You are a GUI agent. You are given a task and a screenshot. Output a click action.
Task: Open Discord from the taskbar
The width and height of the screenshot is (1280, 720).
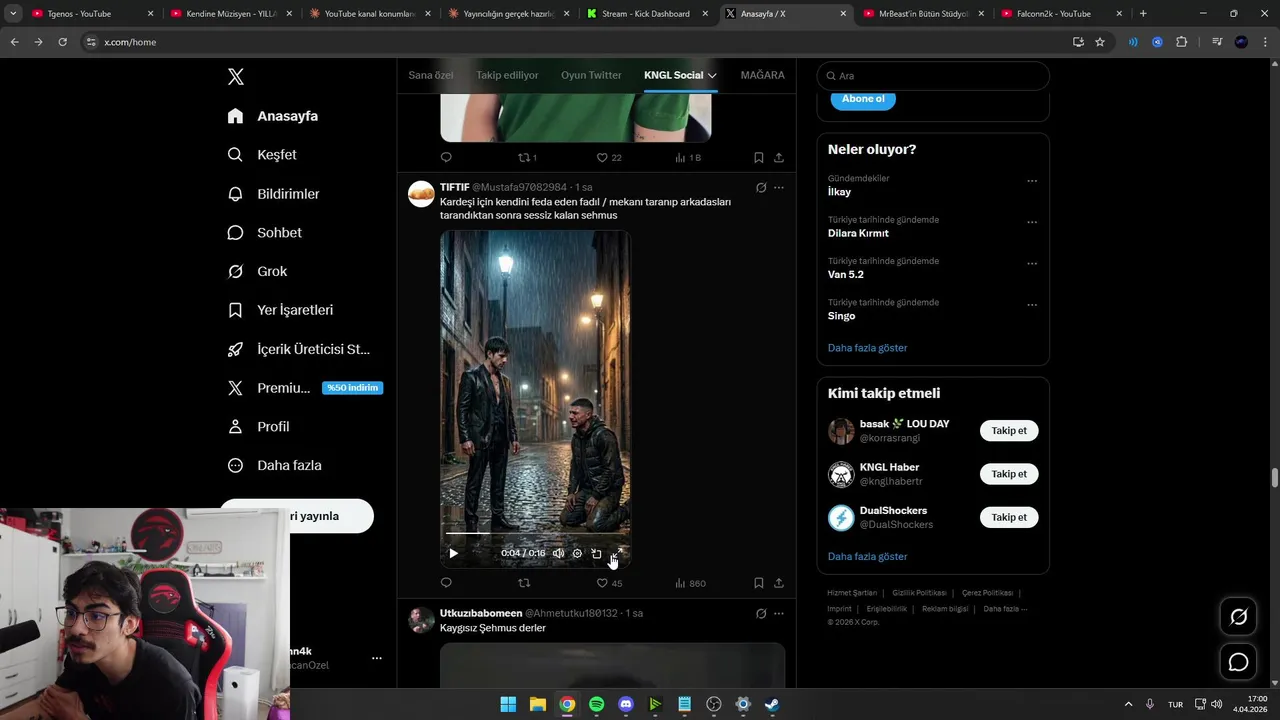[626, 704]
